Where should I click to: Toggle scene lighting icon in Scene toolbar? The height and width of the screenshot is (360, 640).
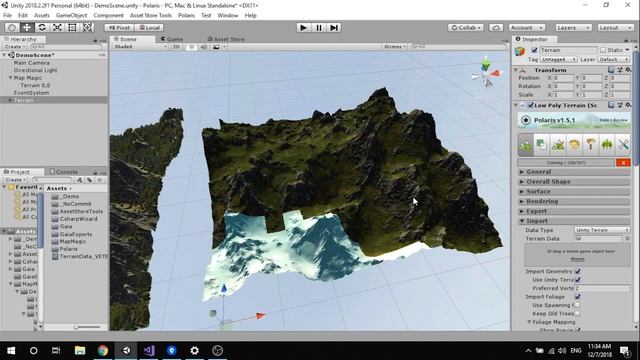[x=191, y=47]
